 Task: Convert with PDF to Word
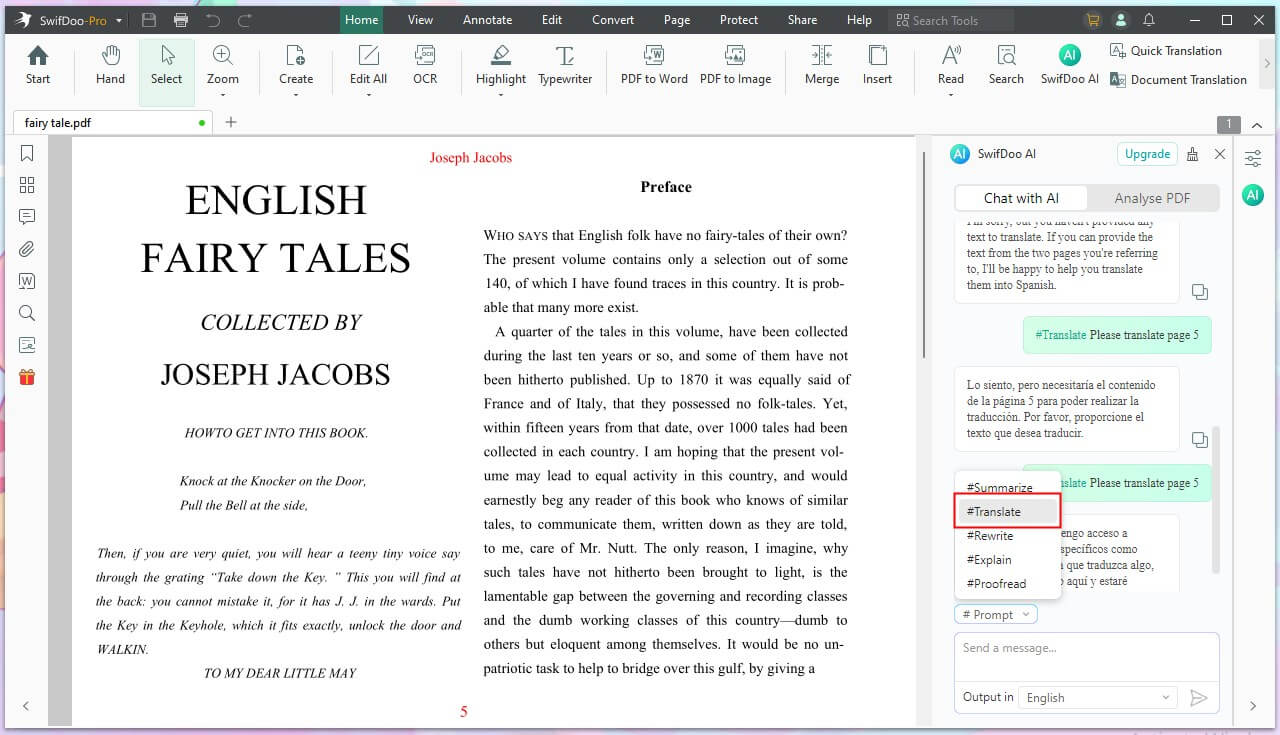[654, 66]
